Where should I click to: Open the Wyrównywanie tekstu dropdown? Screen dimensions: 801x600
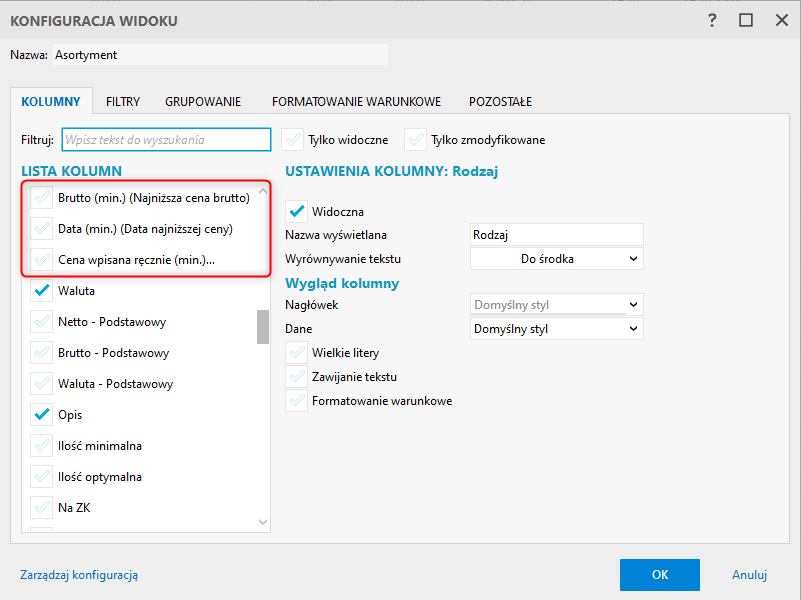[556, 259]
